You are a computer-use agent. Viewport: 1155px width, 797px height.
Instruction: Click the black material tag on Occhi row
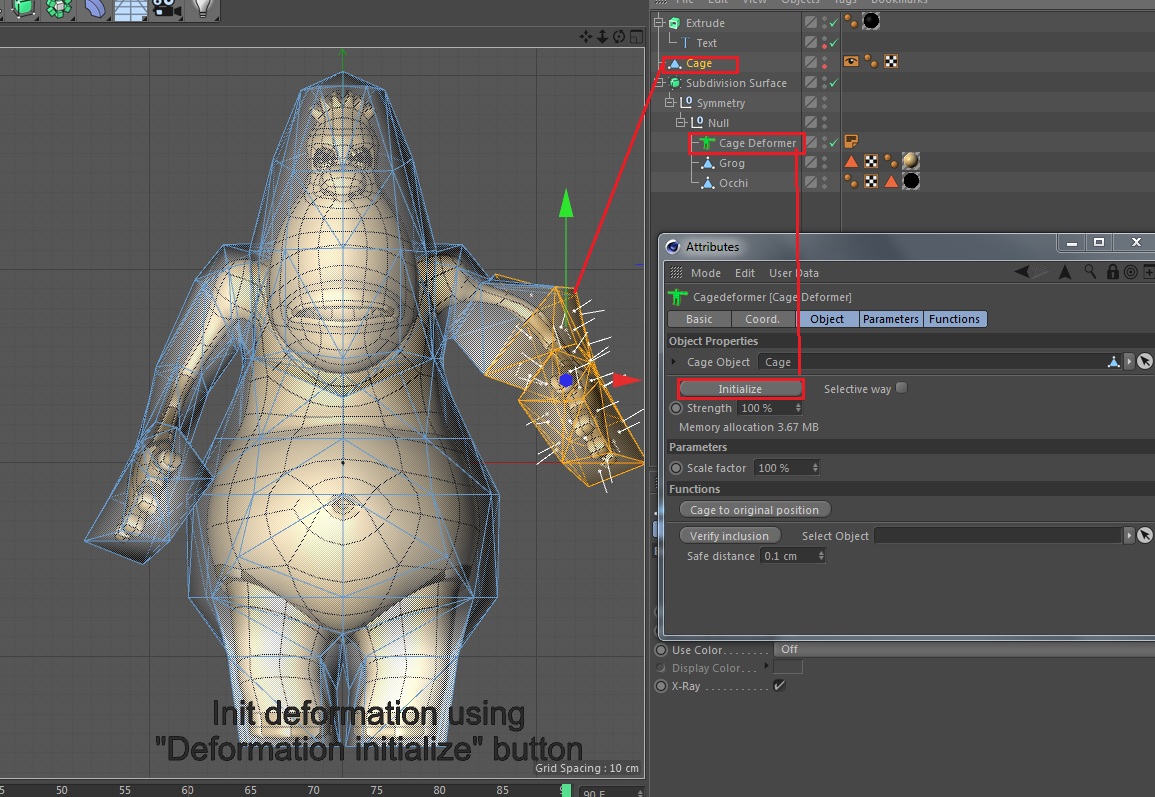pos(911,180)
